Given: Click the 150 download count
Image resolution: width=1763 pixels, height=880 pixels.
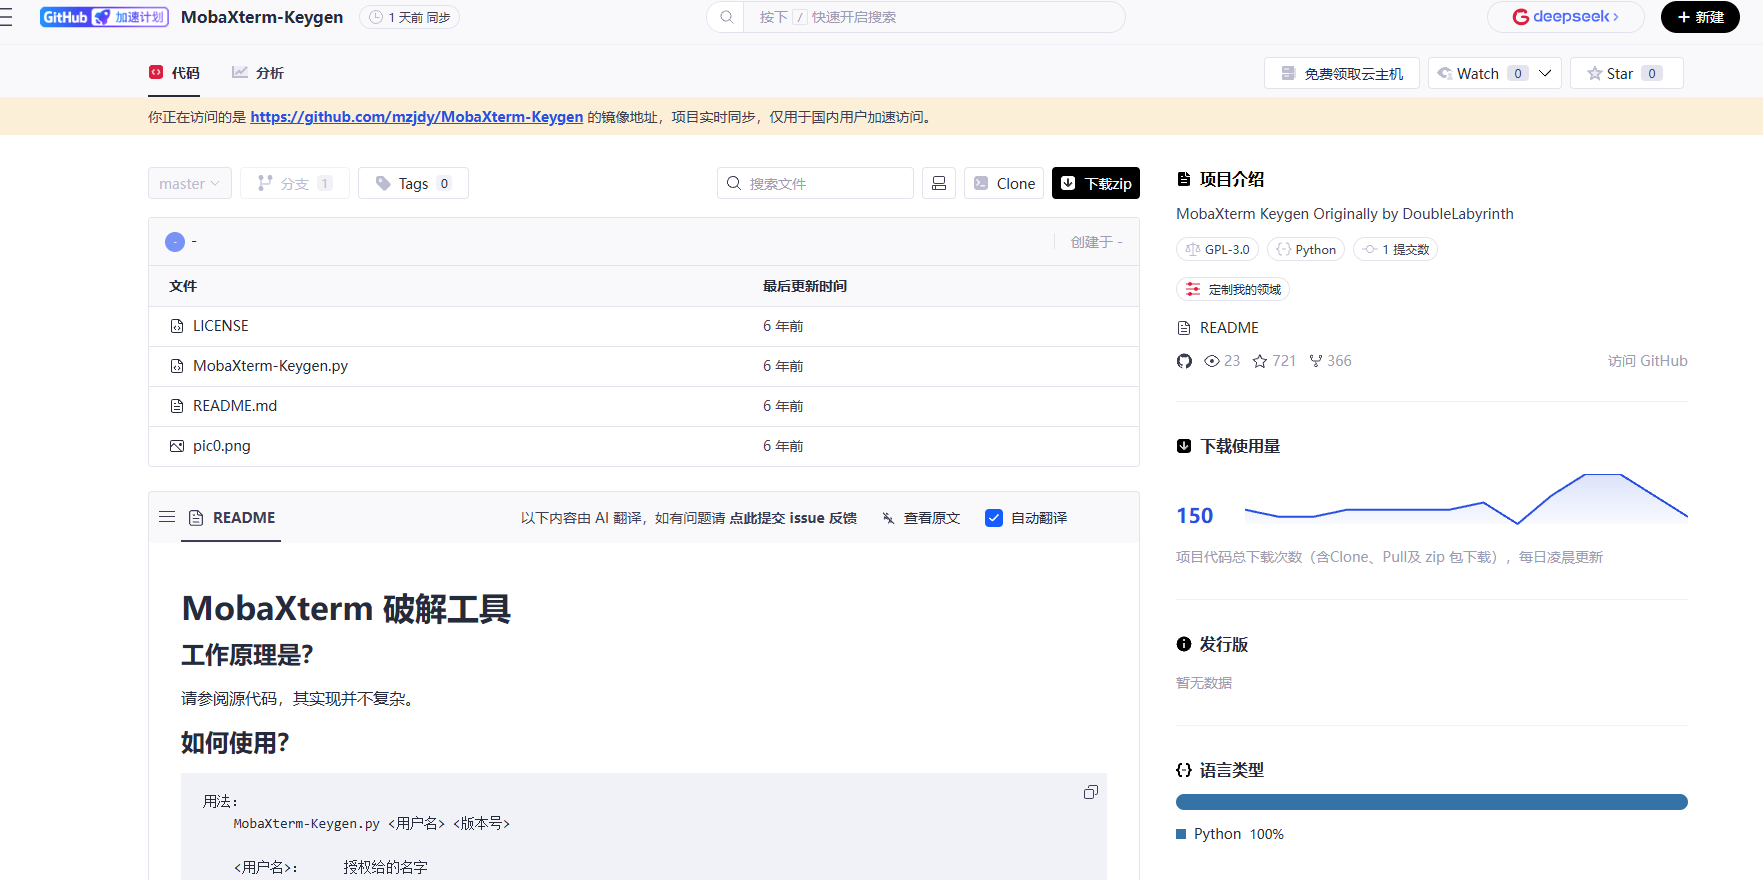Looking at the screenshot, I should [x=1194, y=516].
